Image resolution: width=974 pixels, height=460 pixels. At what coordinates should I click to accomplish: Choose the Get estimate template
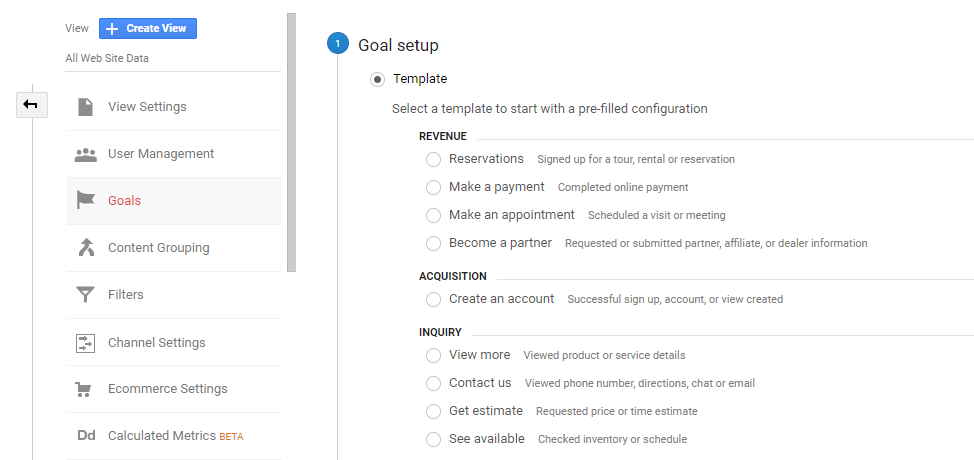tap(433, 411)
